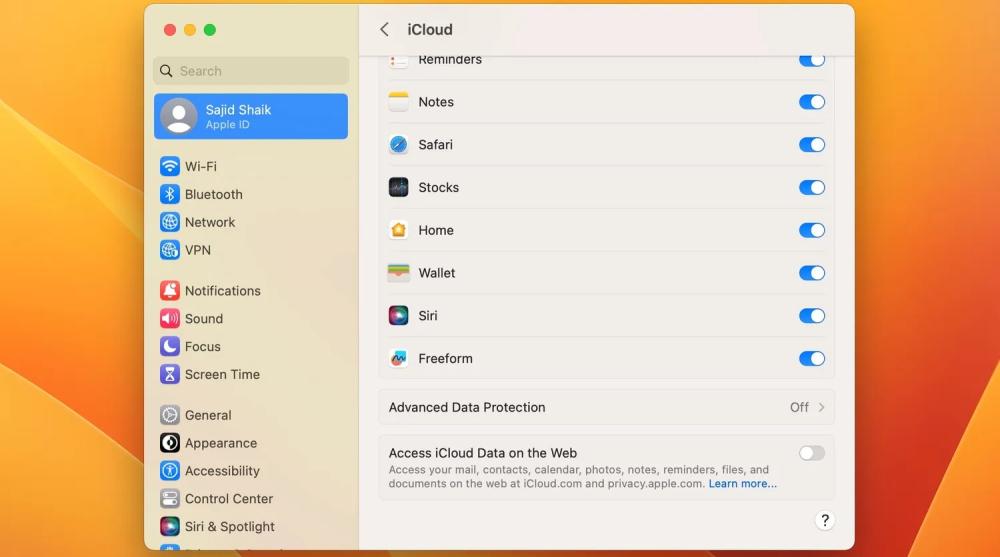Toggle Stocks iCloud sync switch
Screen dimensions: 1000x557
(812, 188)
